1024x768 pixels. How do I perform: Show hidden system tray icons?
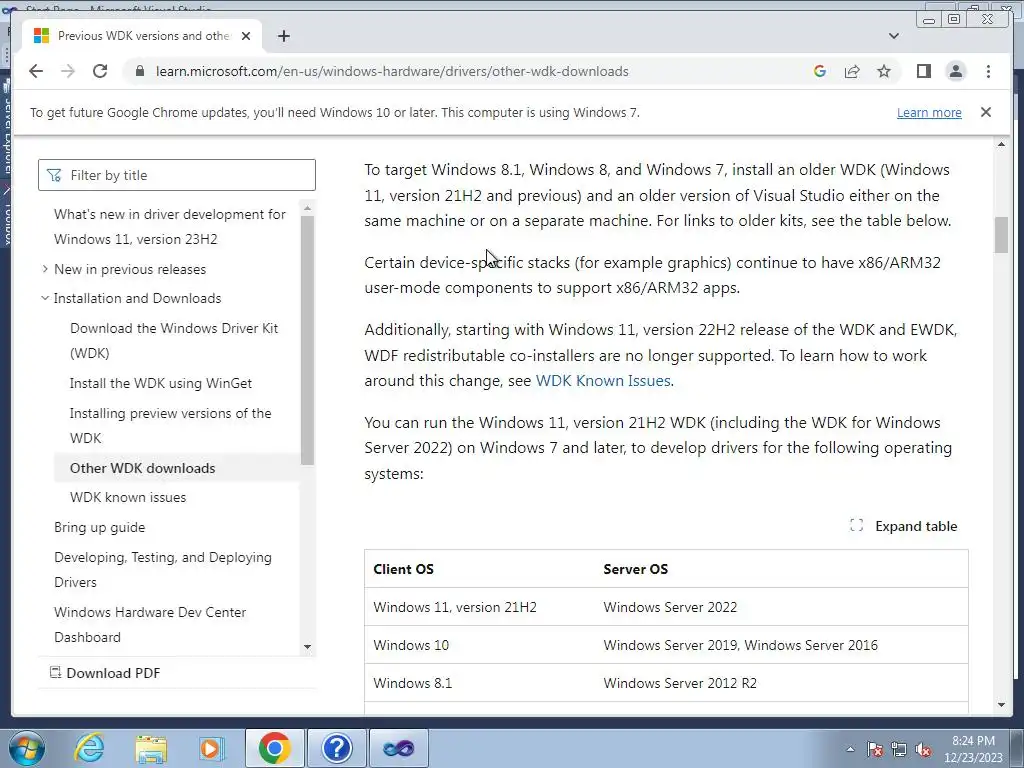point(850,749)
